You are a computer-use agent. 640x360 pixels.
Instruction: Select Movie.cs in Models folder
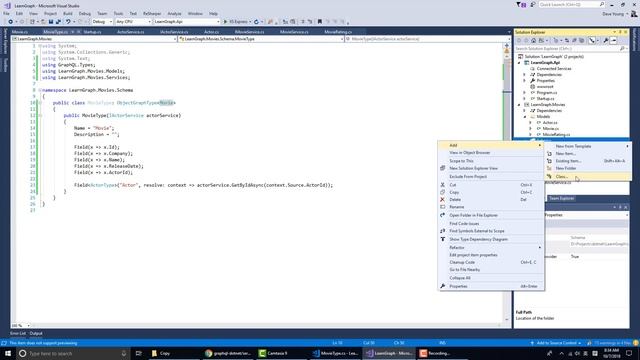[550, 129]
